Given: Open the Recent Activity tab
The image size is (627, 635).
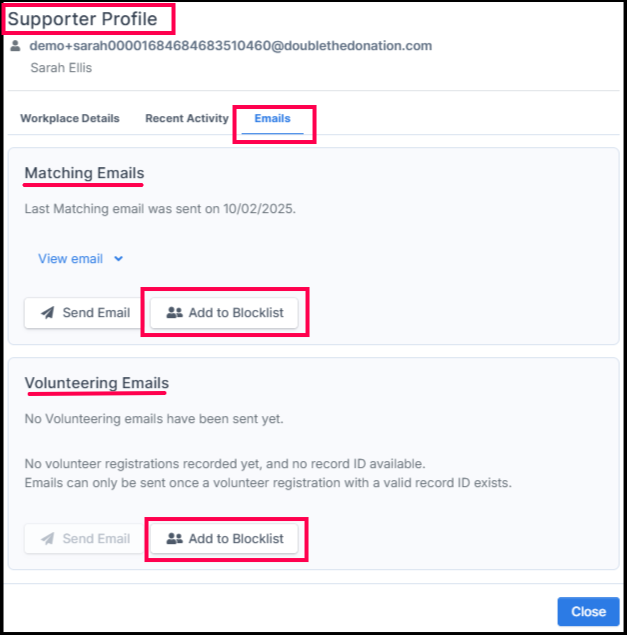Looking at the screenshot, I should (187, 118).
